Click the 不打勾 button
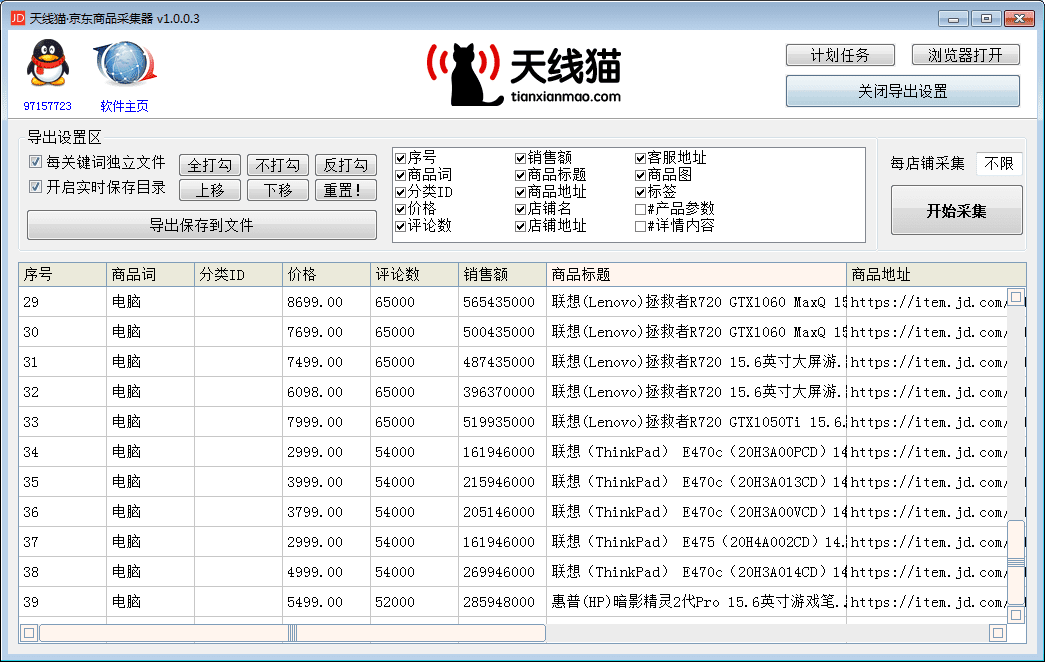1045x662 pixels. coord(278,165)
